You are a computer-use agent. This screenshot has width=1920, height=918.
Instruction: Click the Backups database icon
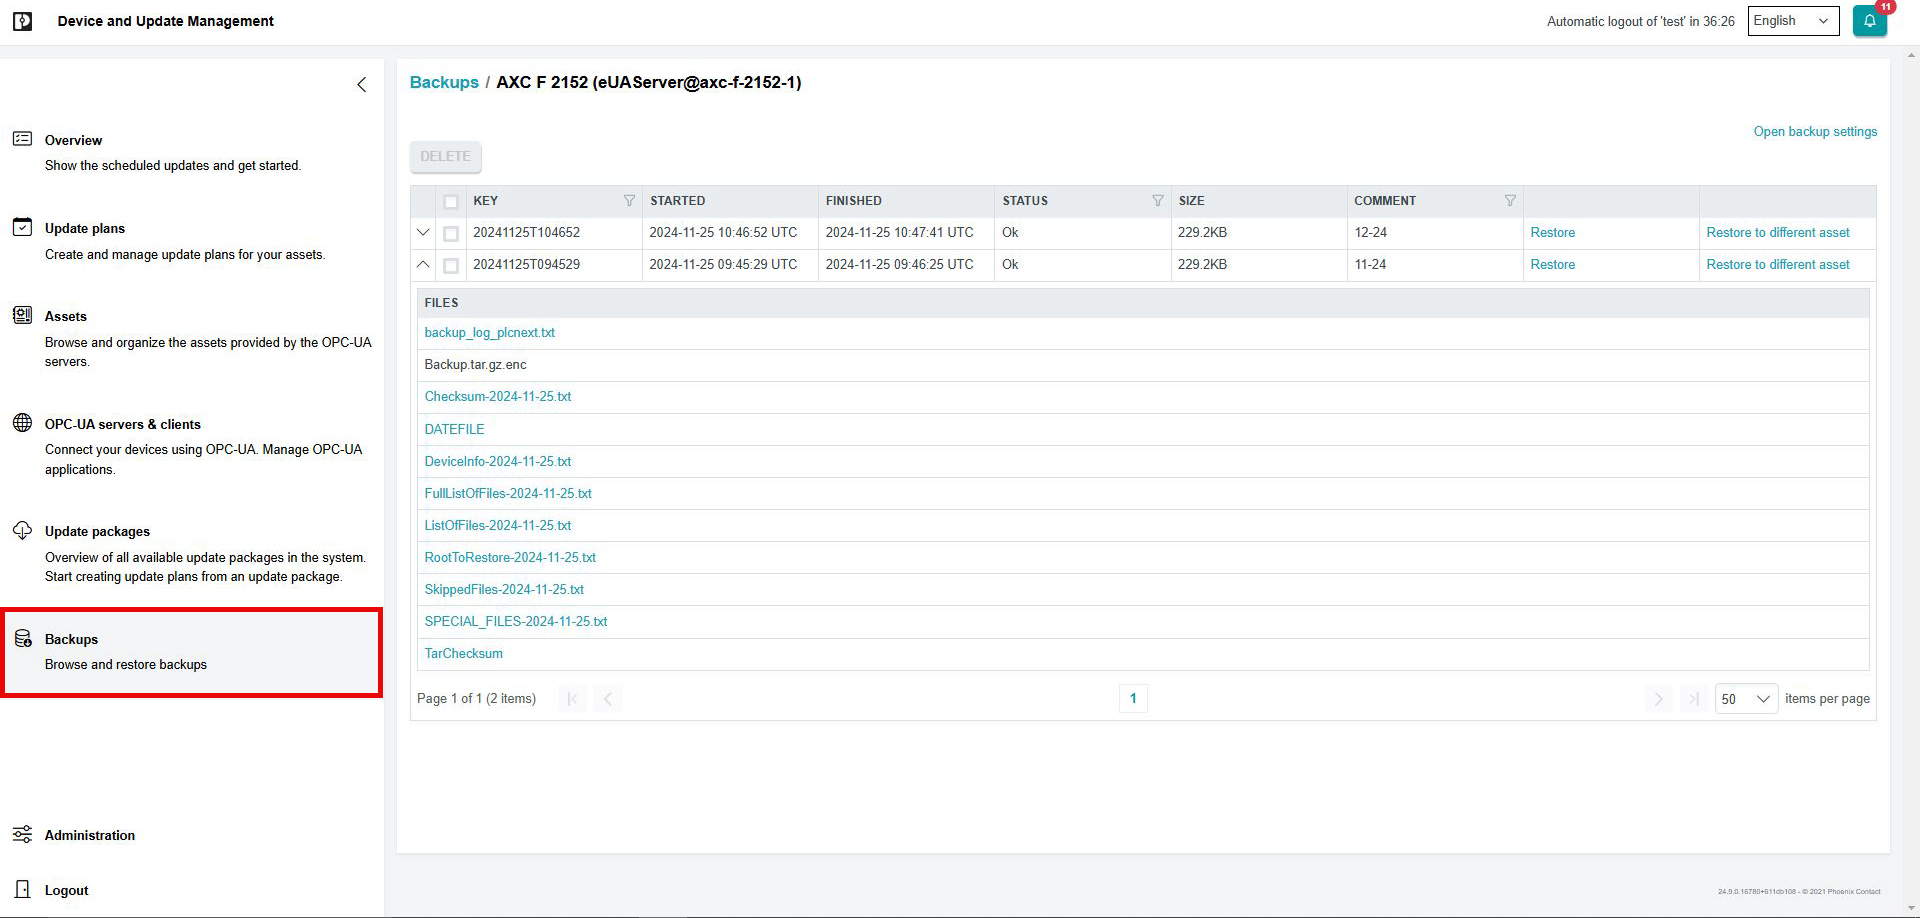point(22,638)
